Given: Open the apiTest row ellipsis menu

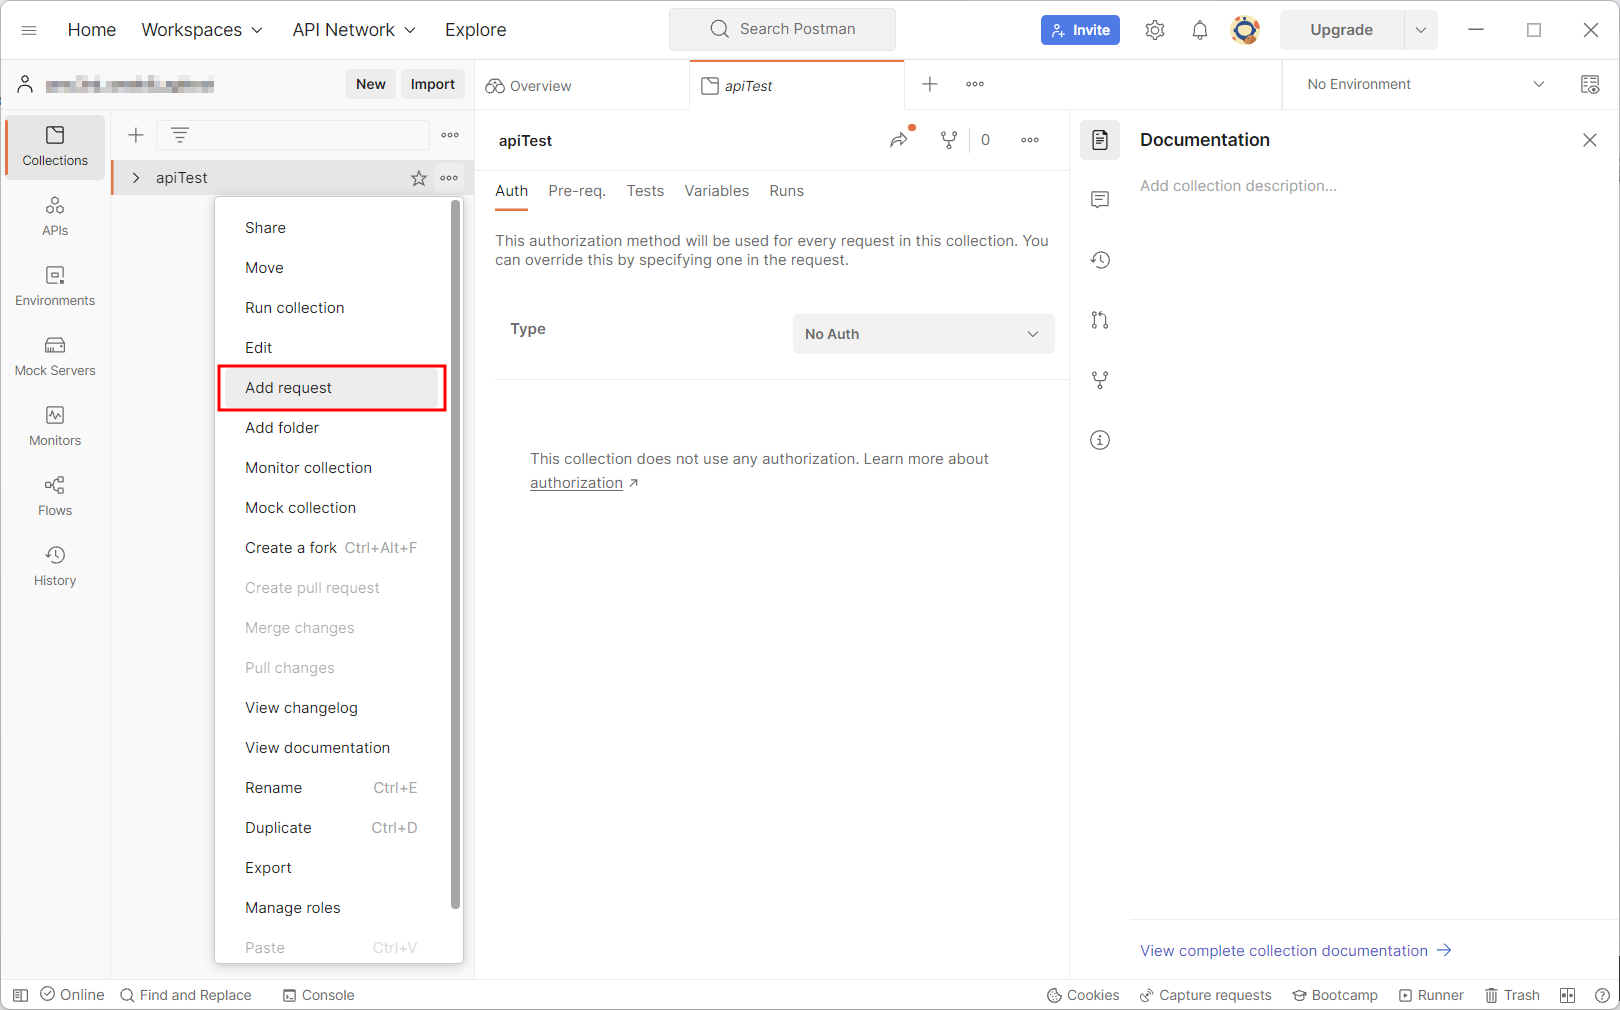Looking at the screenshot, I should coord(449,178).
